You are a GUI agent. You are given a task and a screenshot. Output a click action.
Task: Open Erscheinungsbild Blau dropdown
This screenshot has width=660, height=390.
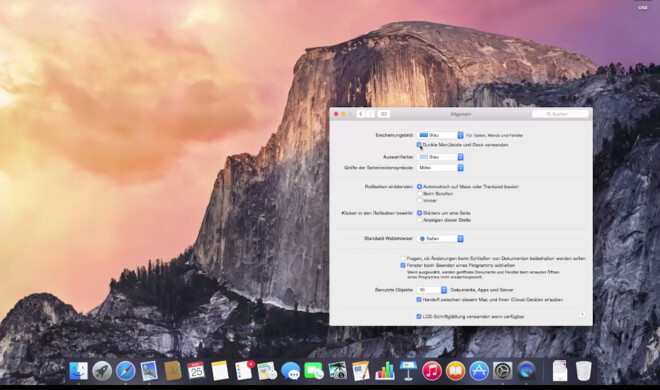[x=440, y=135]
